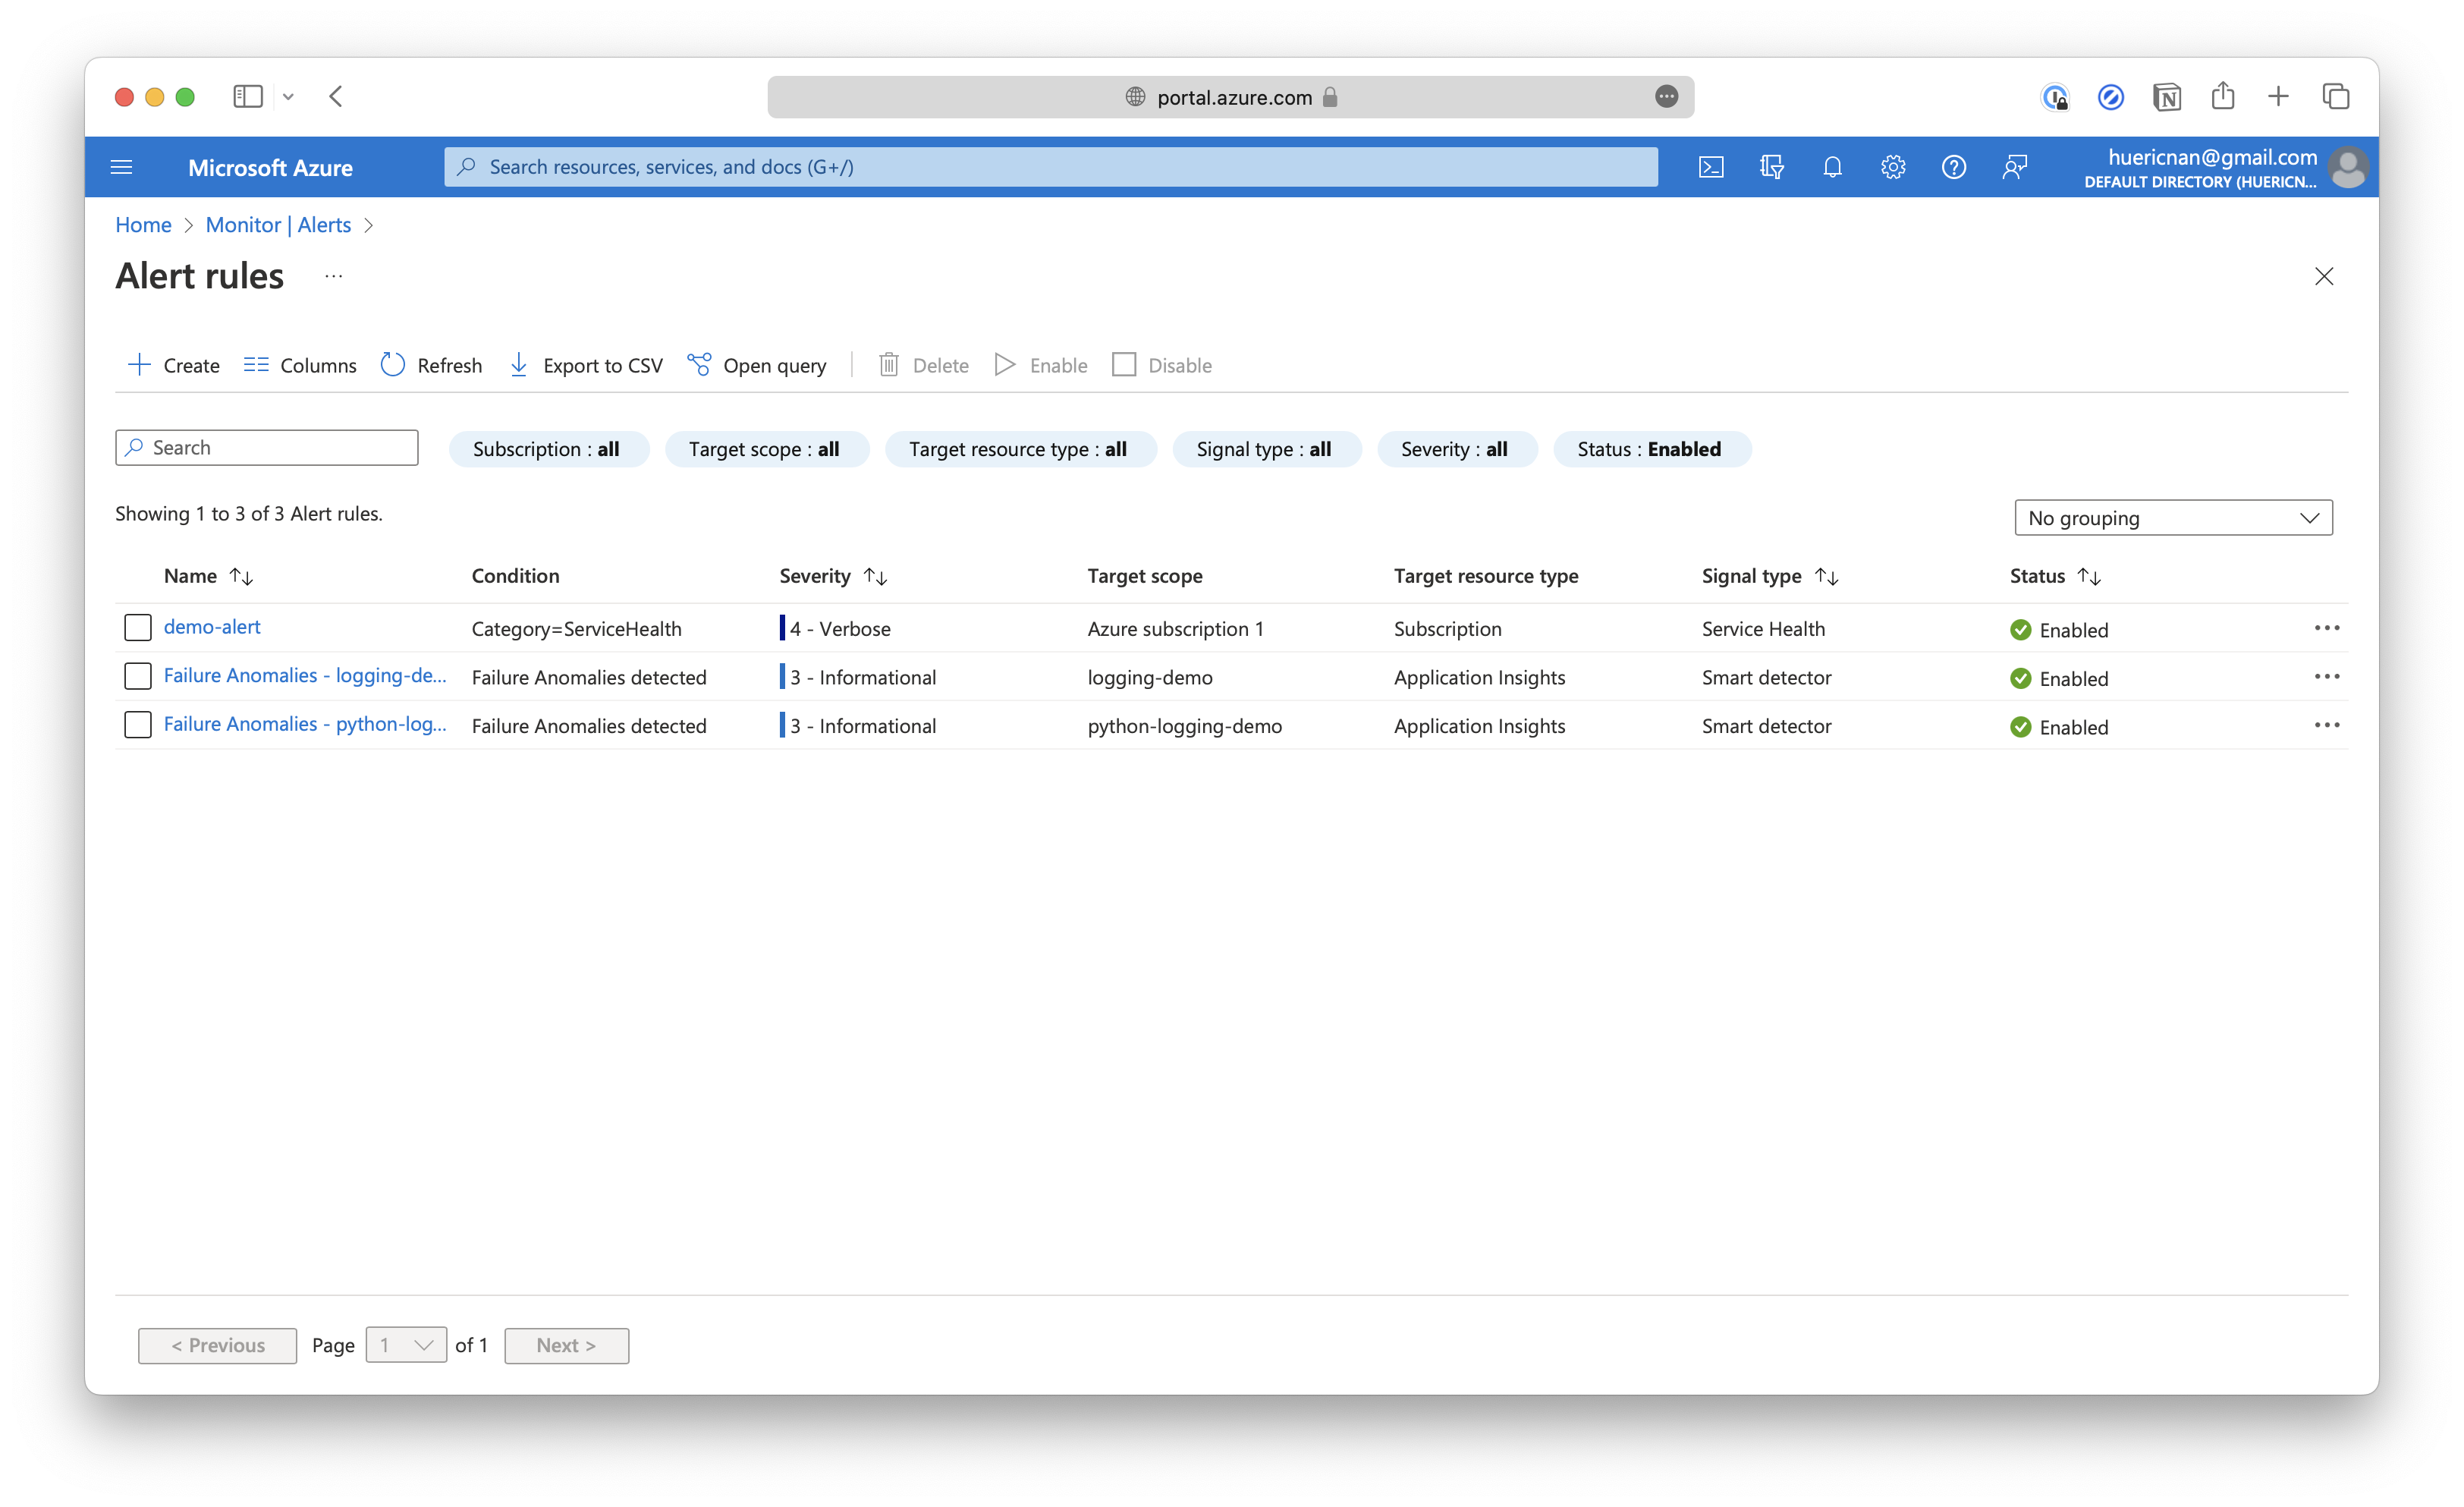Sort by Signal type column arrows
The image size is (2464, 1507).
[1826, 576]
